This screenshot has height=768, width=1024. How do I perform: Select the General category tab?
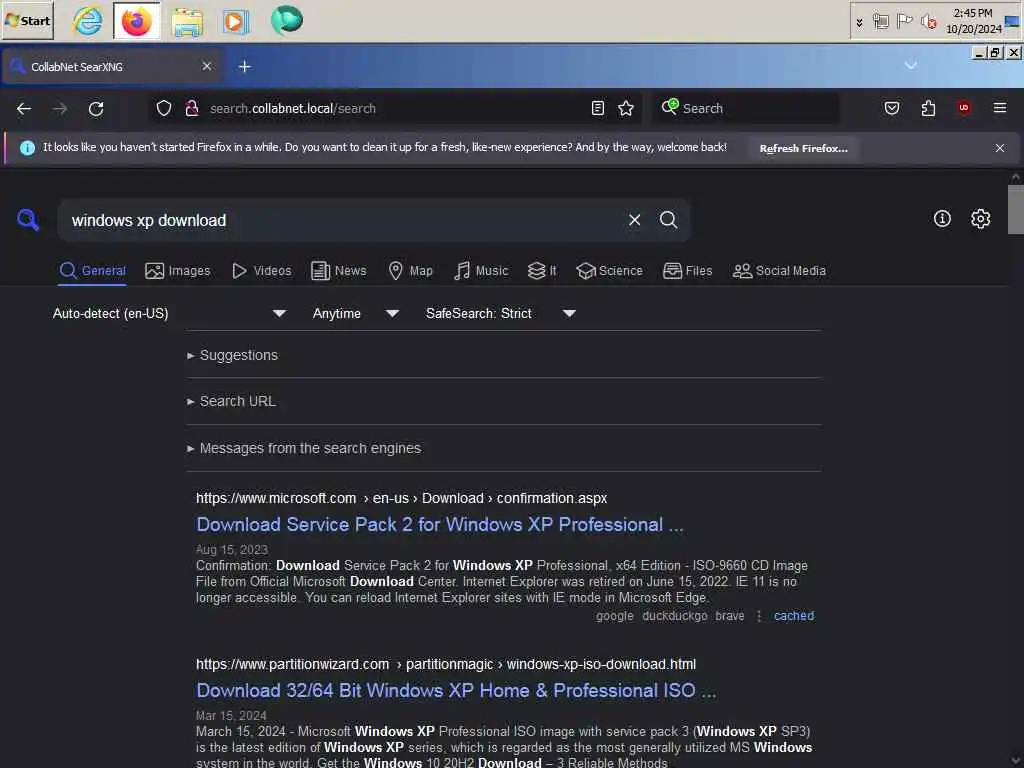[92, 270]
